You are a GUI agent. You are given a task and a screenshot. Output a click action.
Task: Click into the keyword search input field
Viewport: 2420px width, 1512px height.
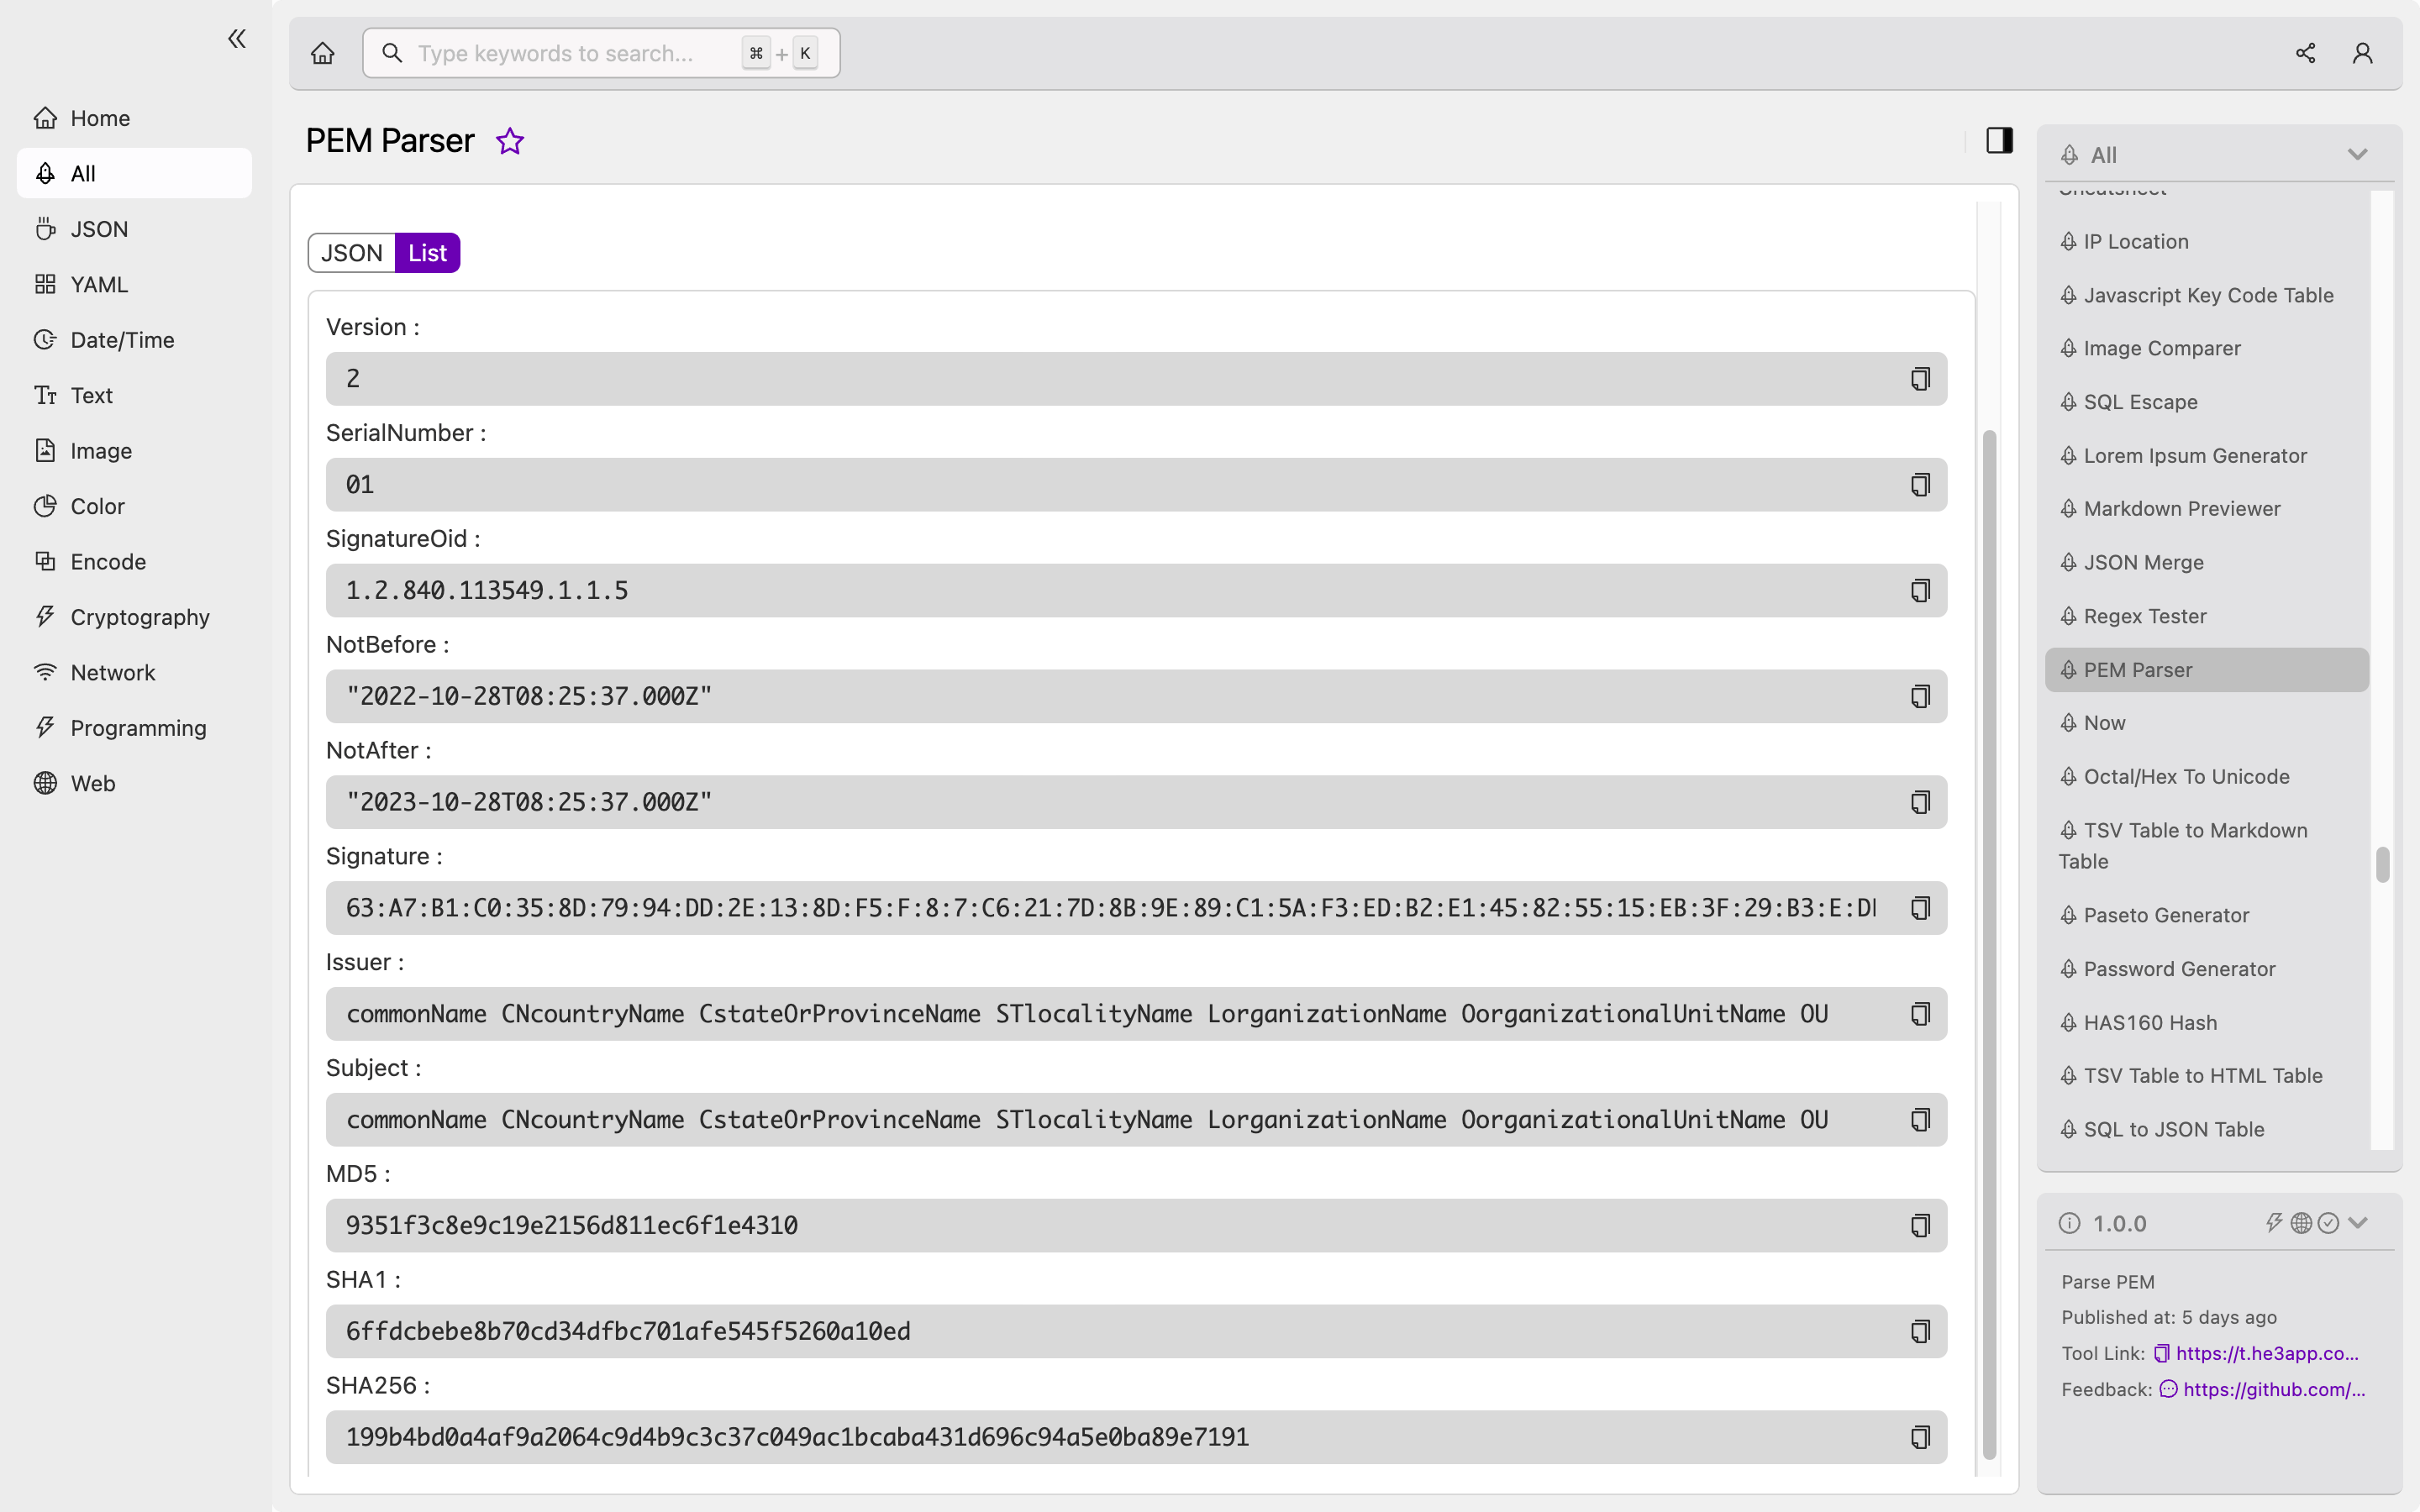coord(601,54)
